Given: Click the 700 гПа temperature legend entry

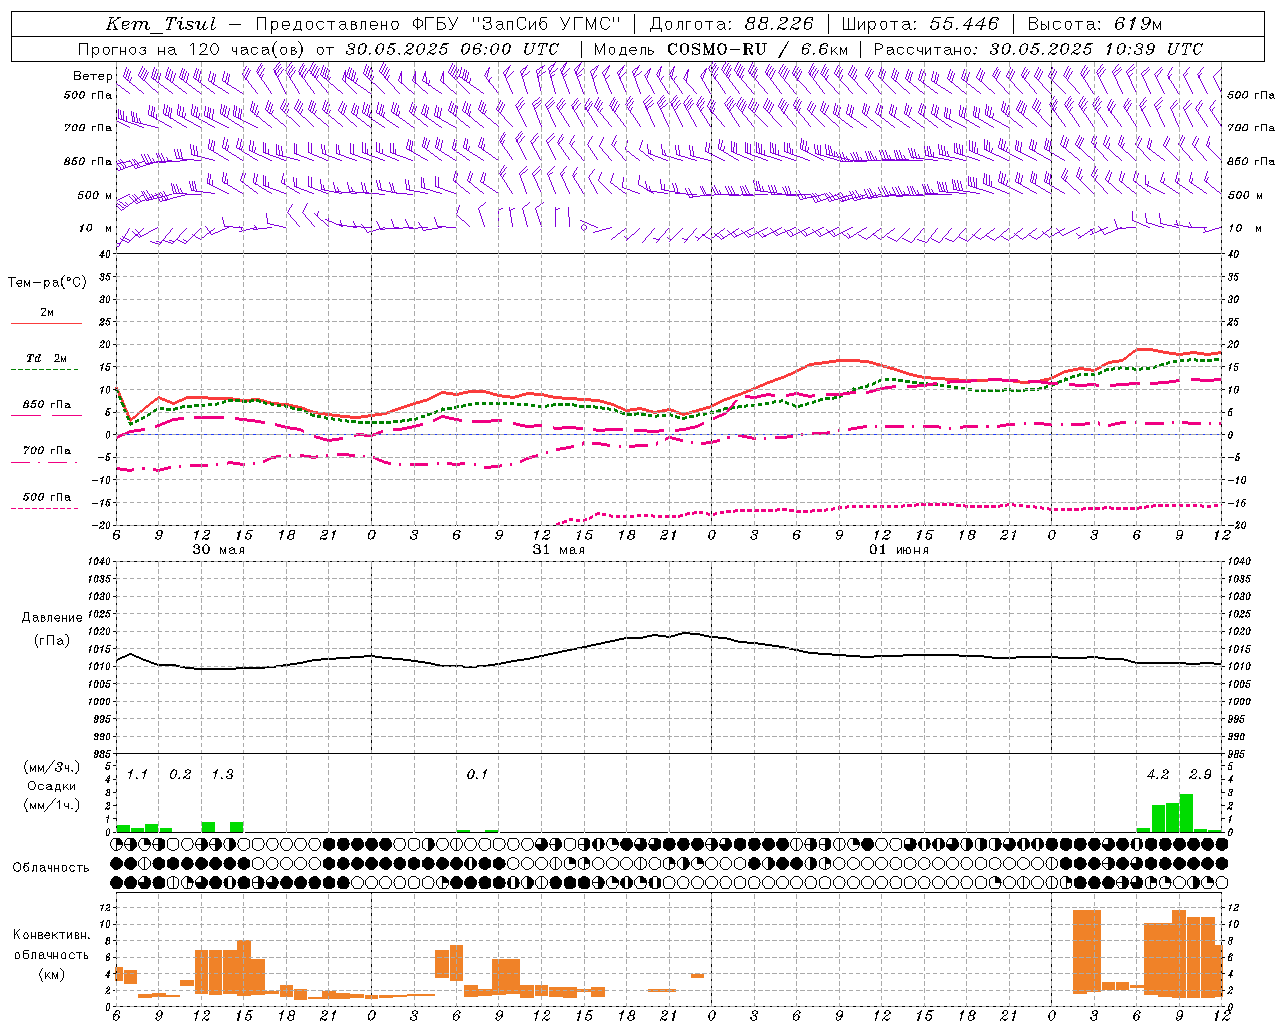Looking at the screenshot, I should click(47, 450).
